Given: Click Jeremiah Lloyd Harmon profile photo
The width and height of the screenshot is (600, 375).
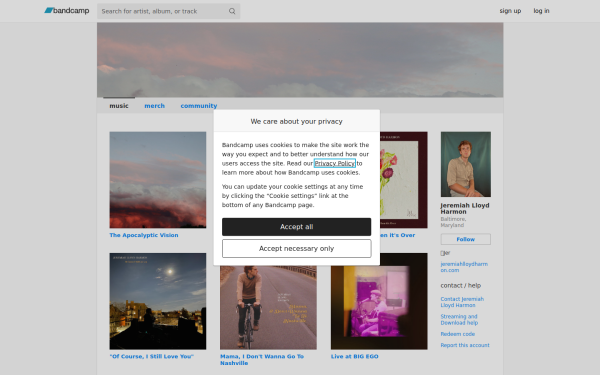Looking at the screenshot, I should 466,164.
